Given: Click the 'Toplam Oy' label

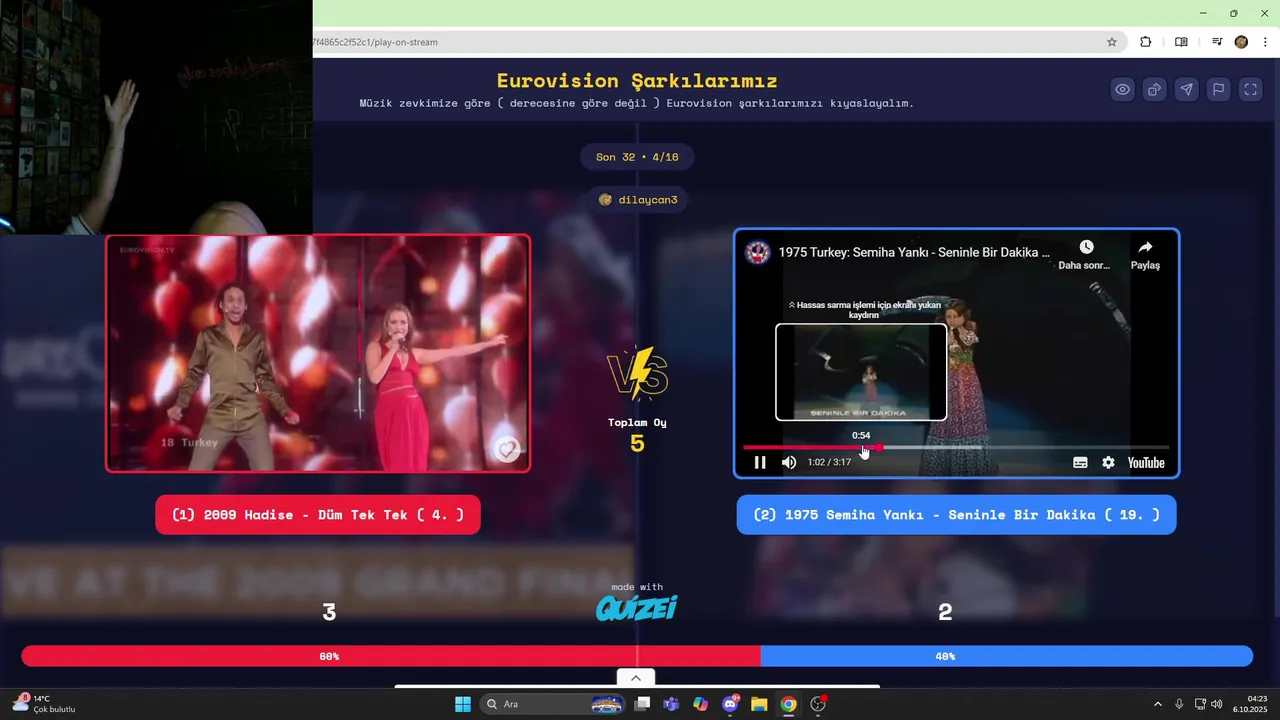Looking at the screenshot, I should point(637,422).
